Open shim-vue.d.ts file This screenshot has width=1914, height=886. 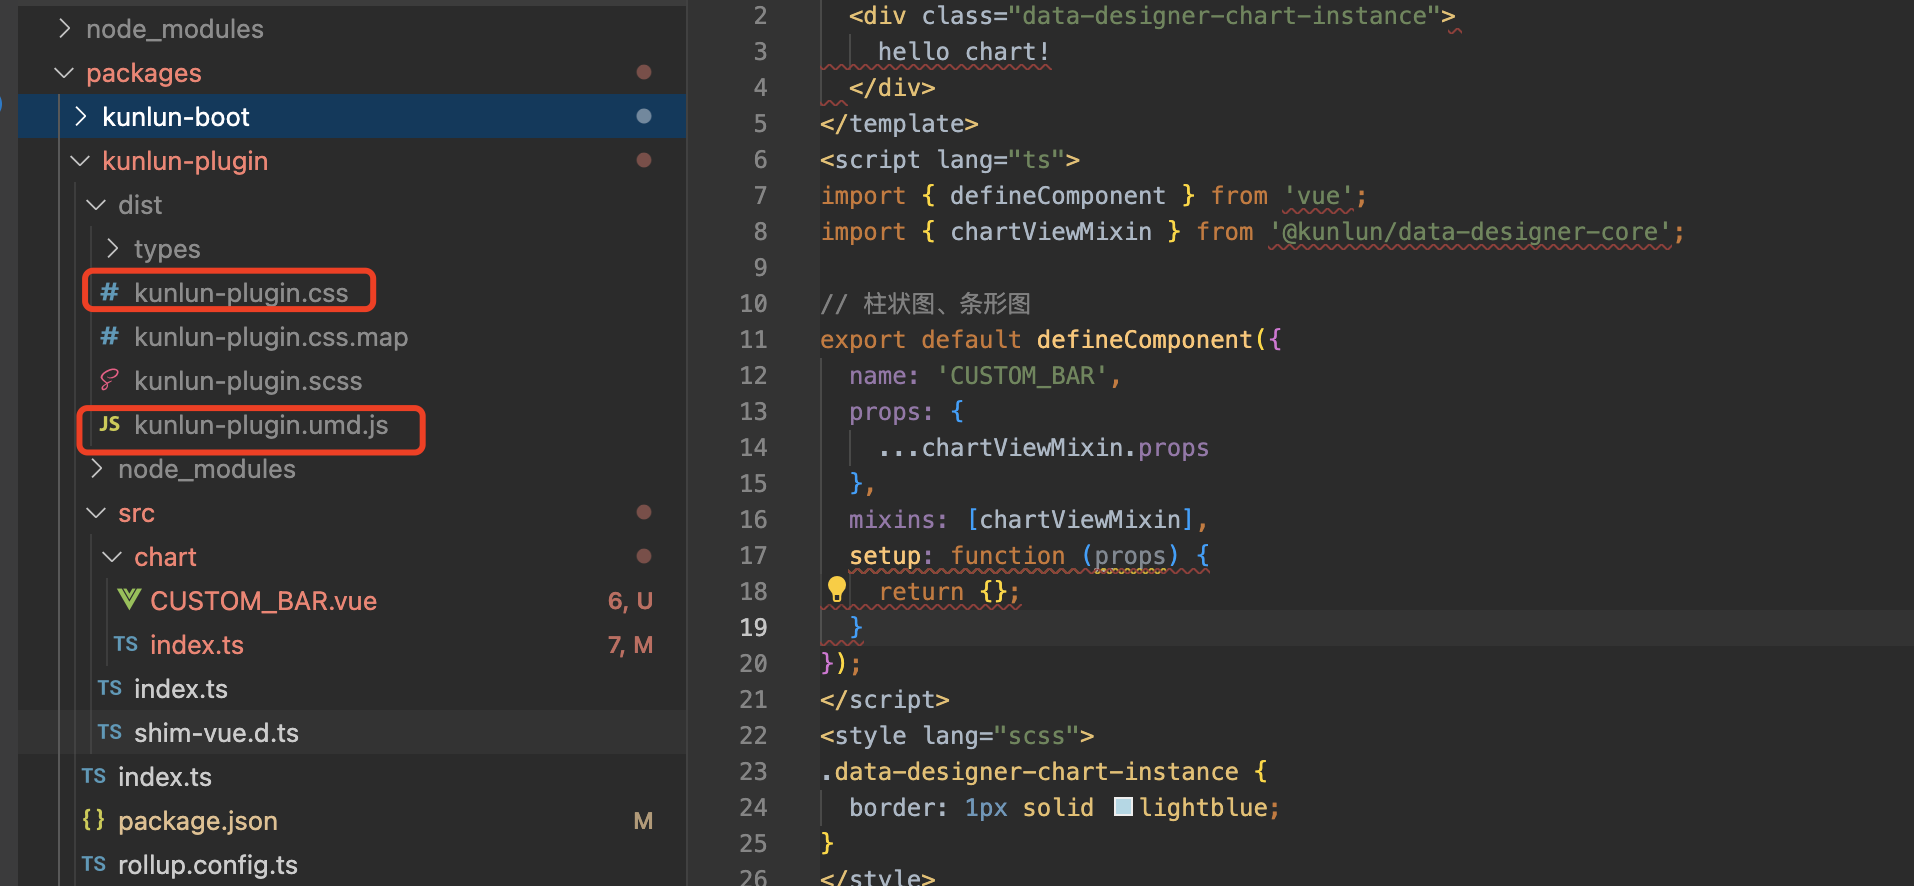tap(216, 733)
